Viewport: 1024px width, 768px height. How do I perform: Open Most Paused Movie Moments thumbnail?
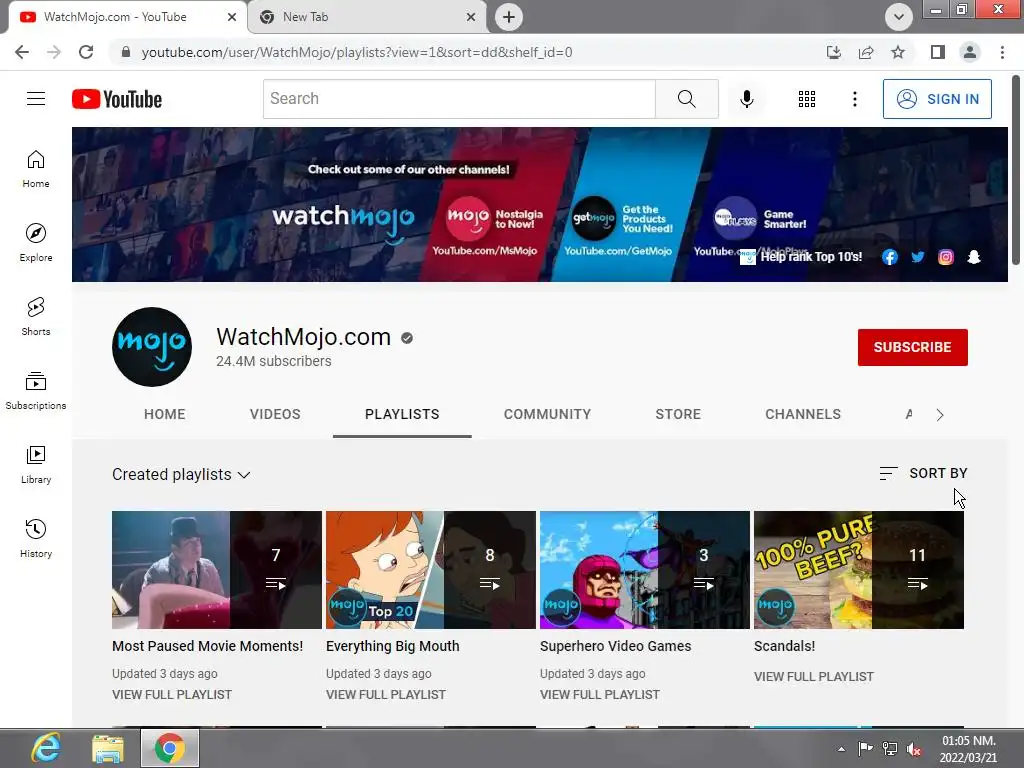point(217,569)
